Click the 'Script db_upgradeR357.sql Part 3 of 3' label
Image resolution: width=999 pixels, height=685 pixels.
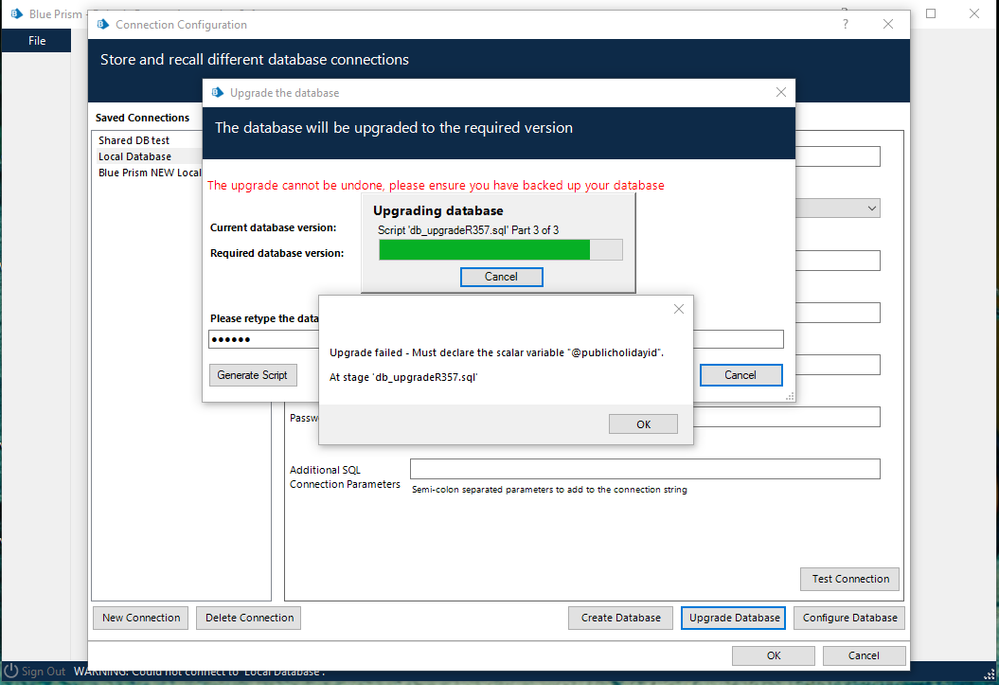[468, 230]
